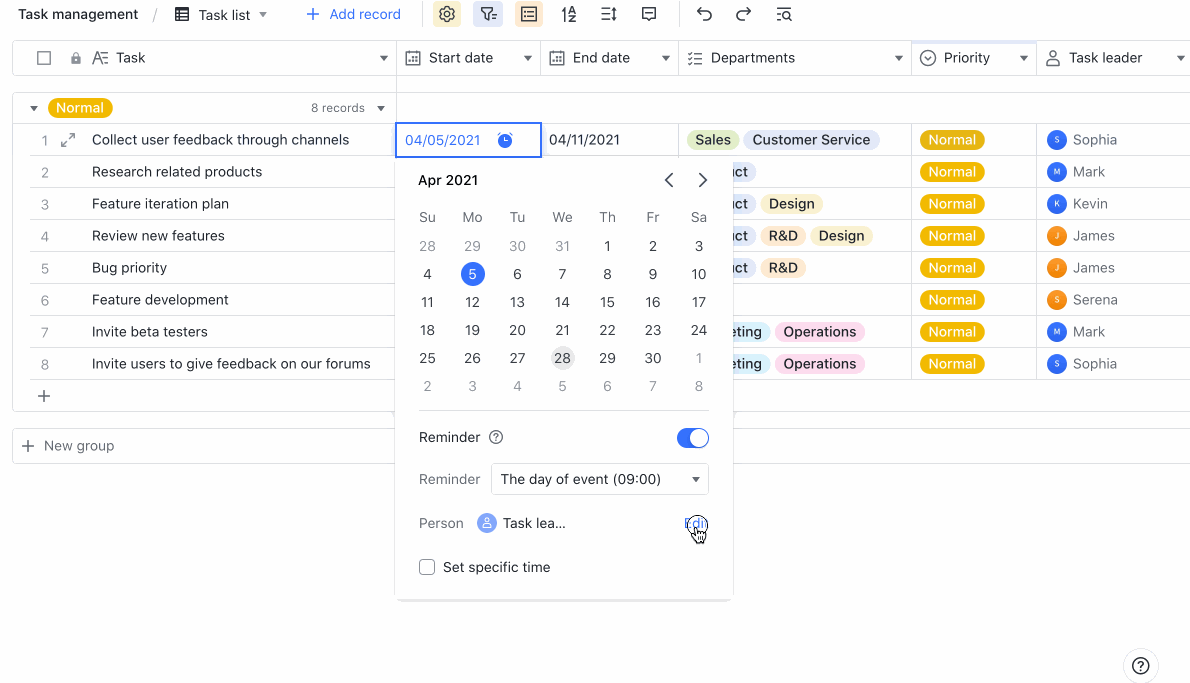Select the Normal priority tag on Bug priority row

[x=951, y=267]
